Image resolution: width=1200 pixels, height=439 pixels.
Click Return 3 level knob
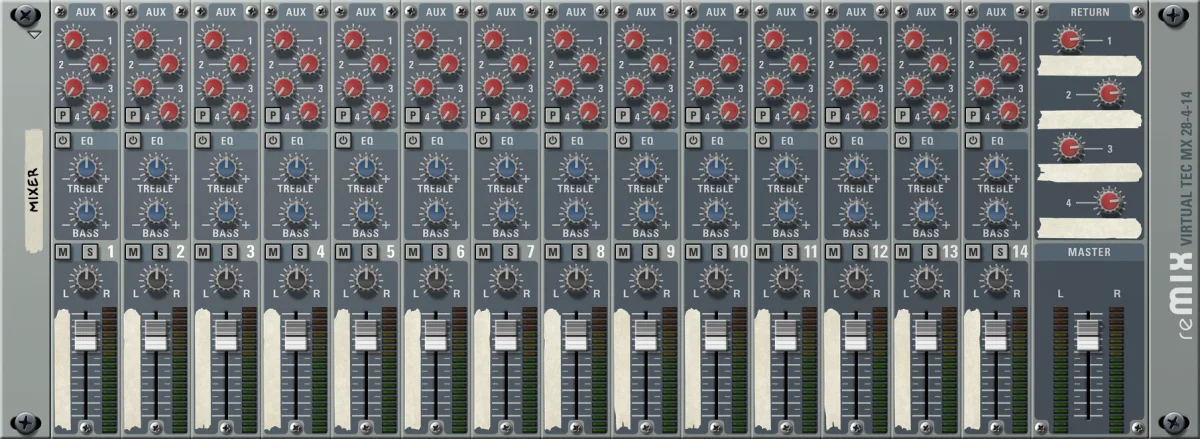tap(1071, 149)
